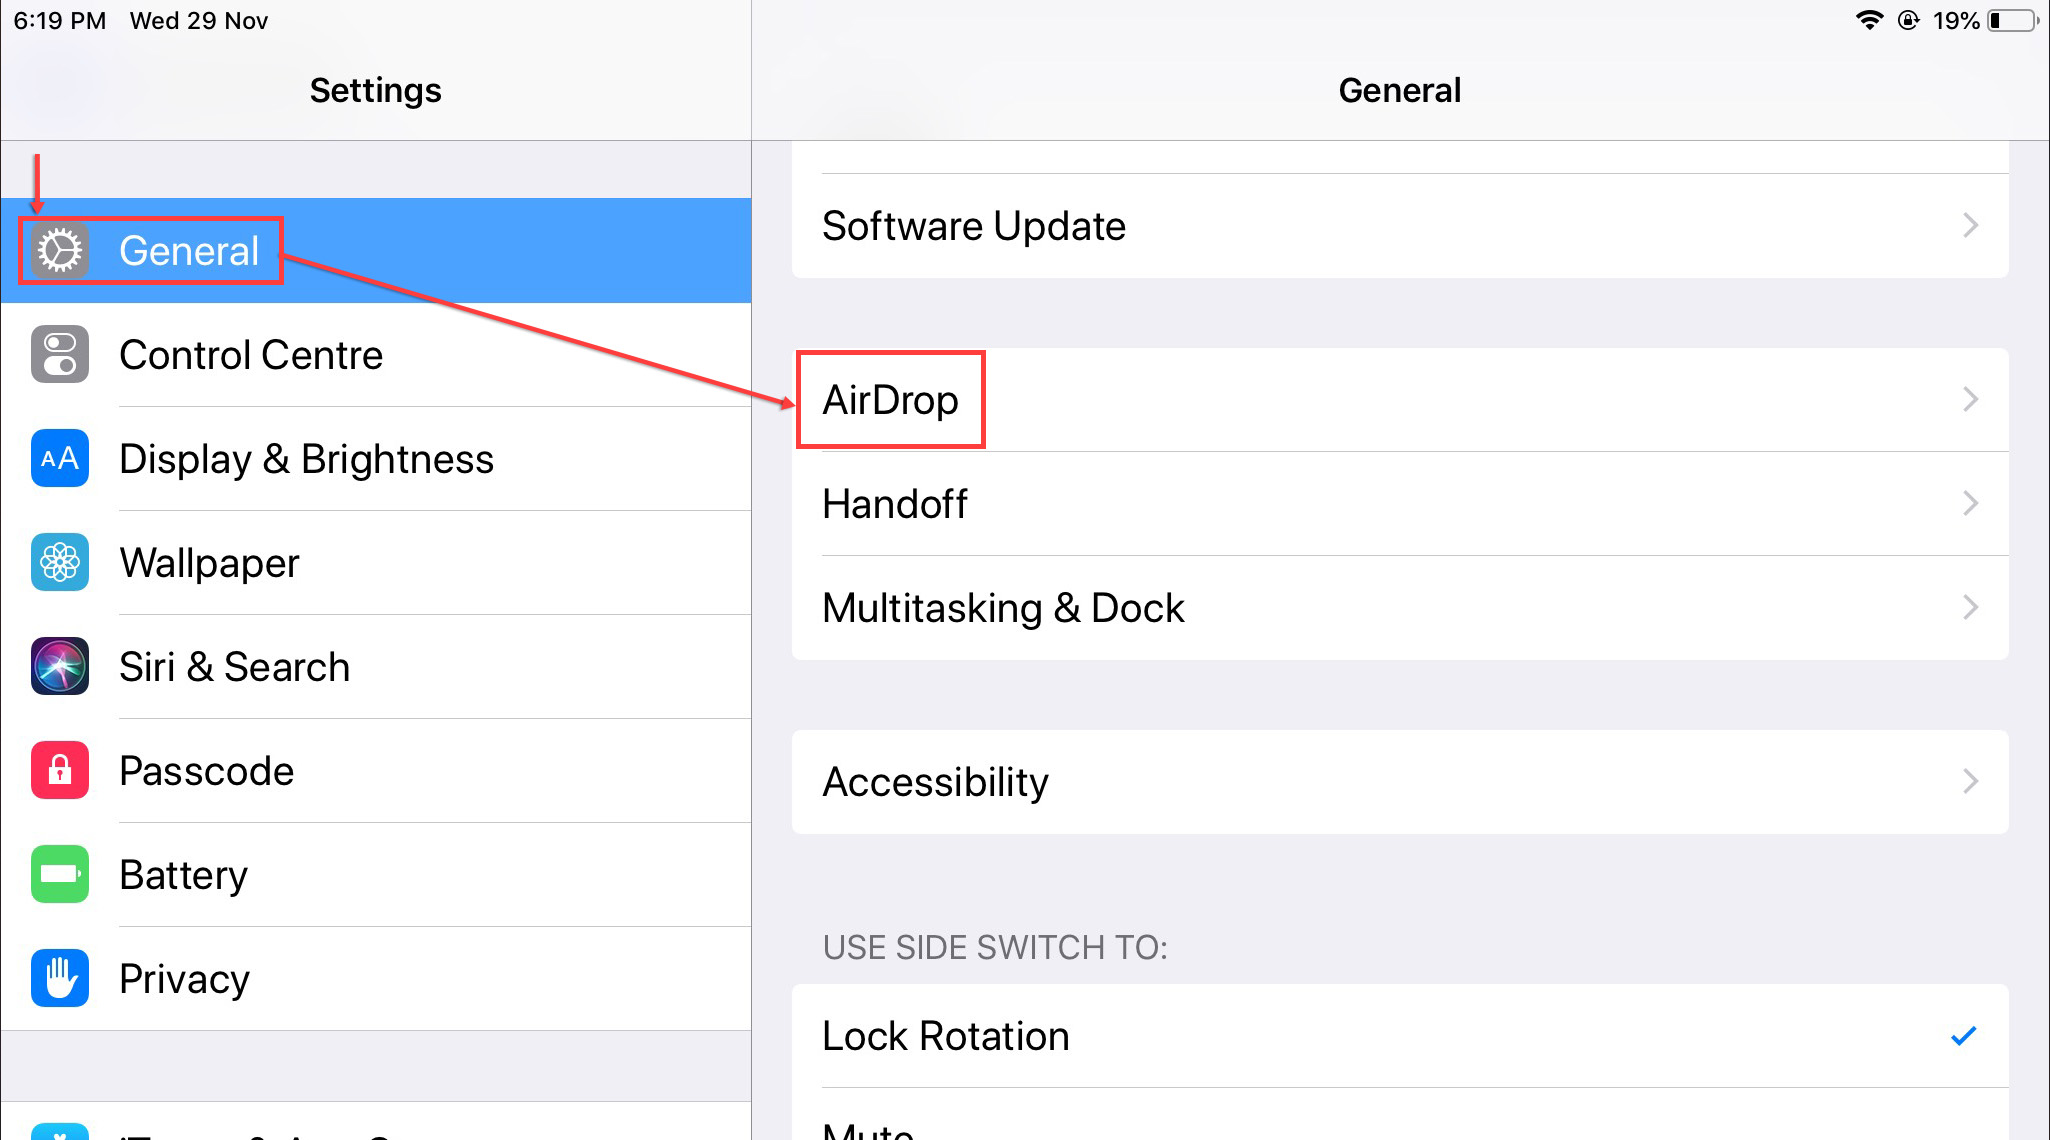Tap the Privacy settings label
Image resolution: width=2050 pixels, height=1140 pixels.
tap(184, 979)
